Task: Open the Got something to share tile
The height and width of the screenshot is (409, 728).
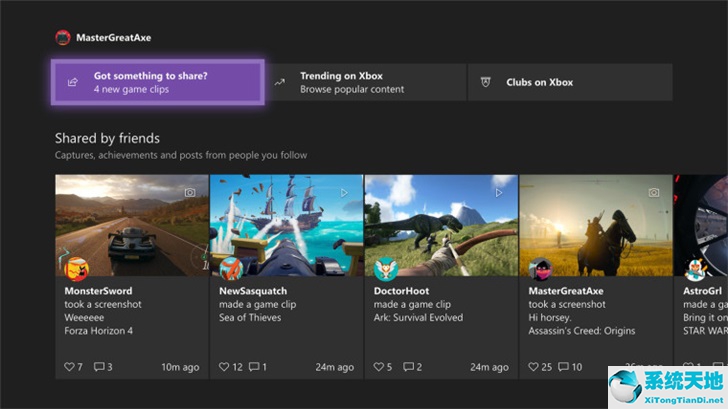Action: [158, 82]
